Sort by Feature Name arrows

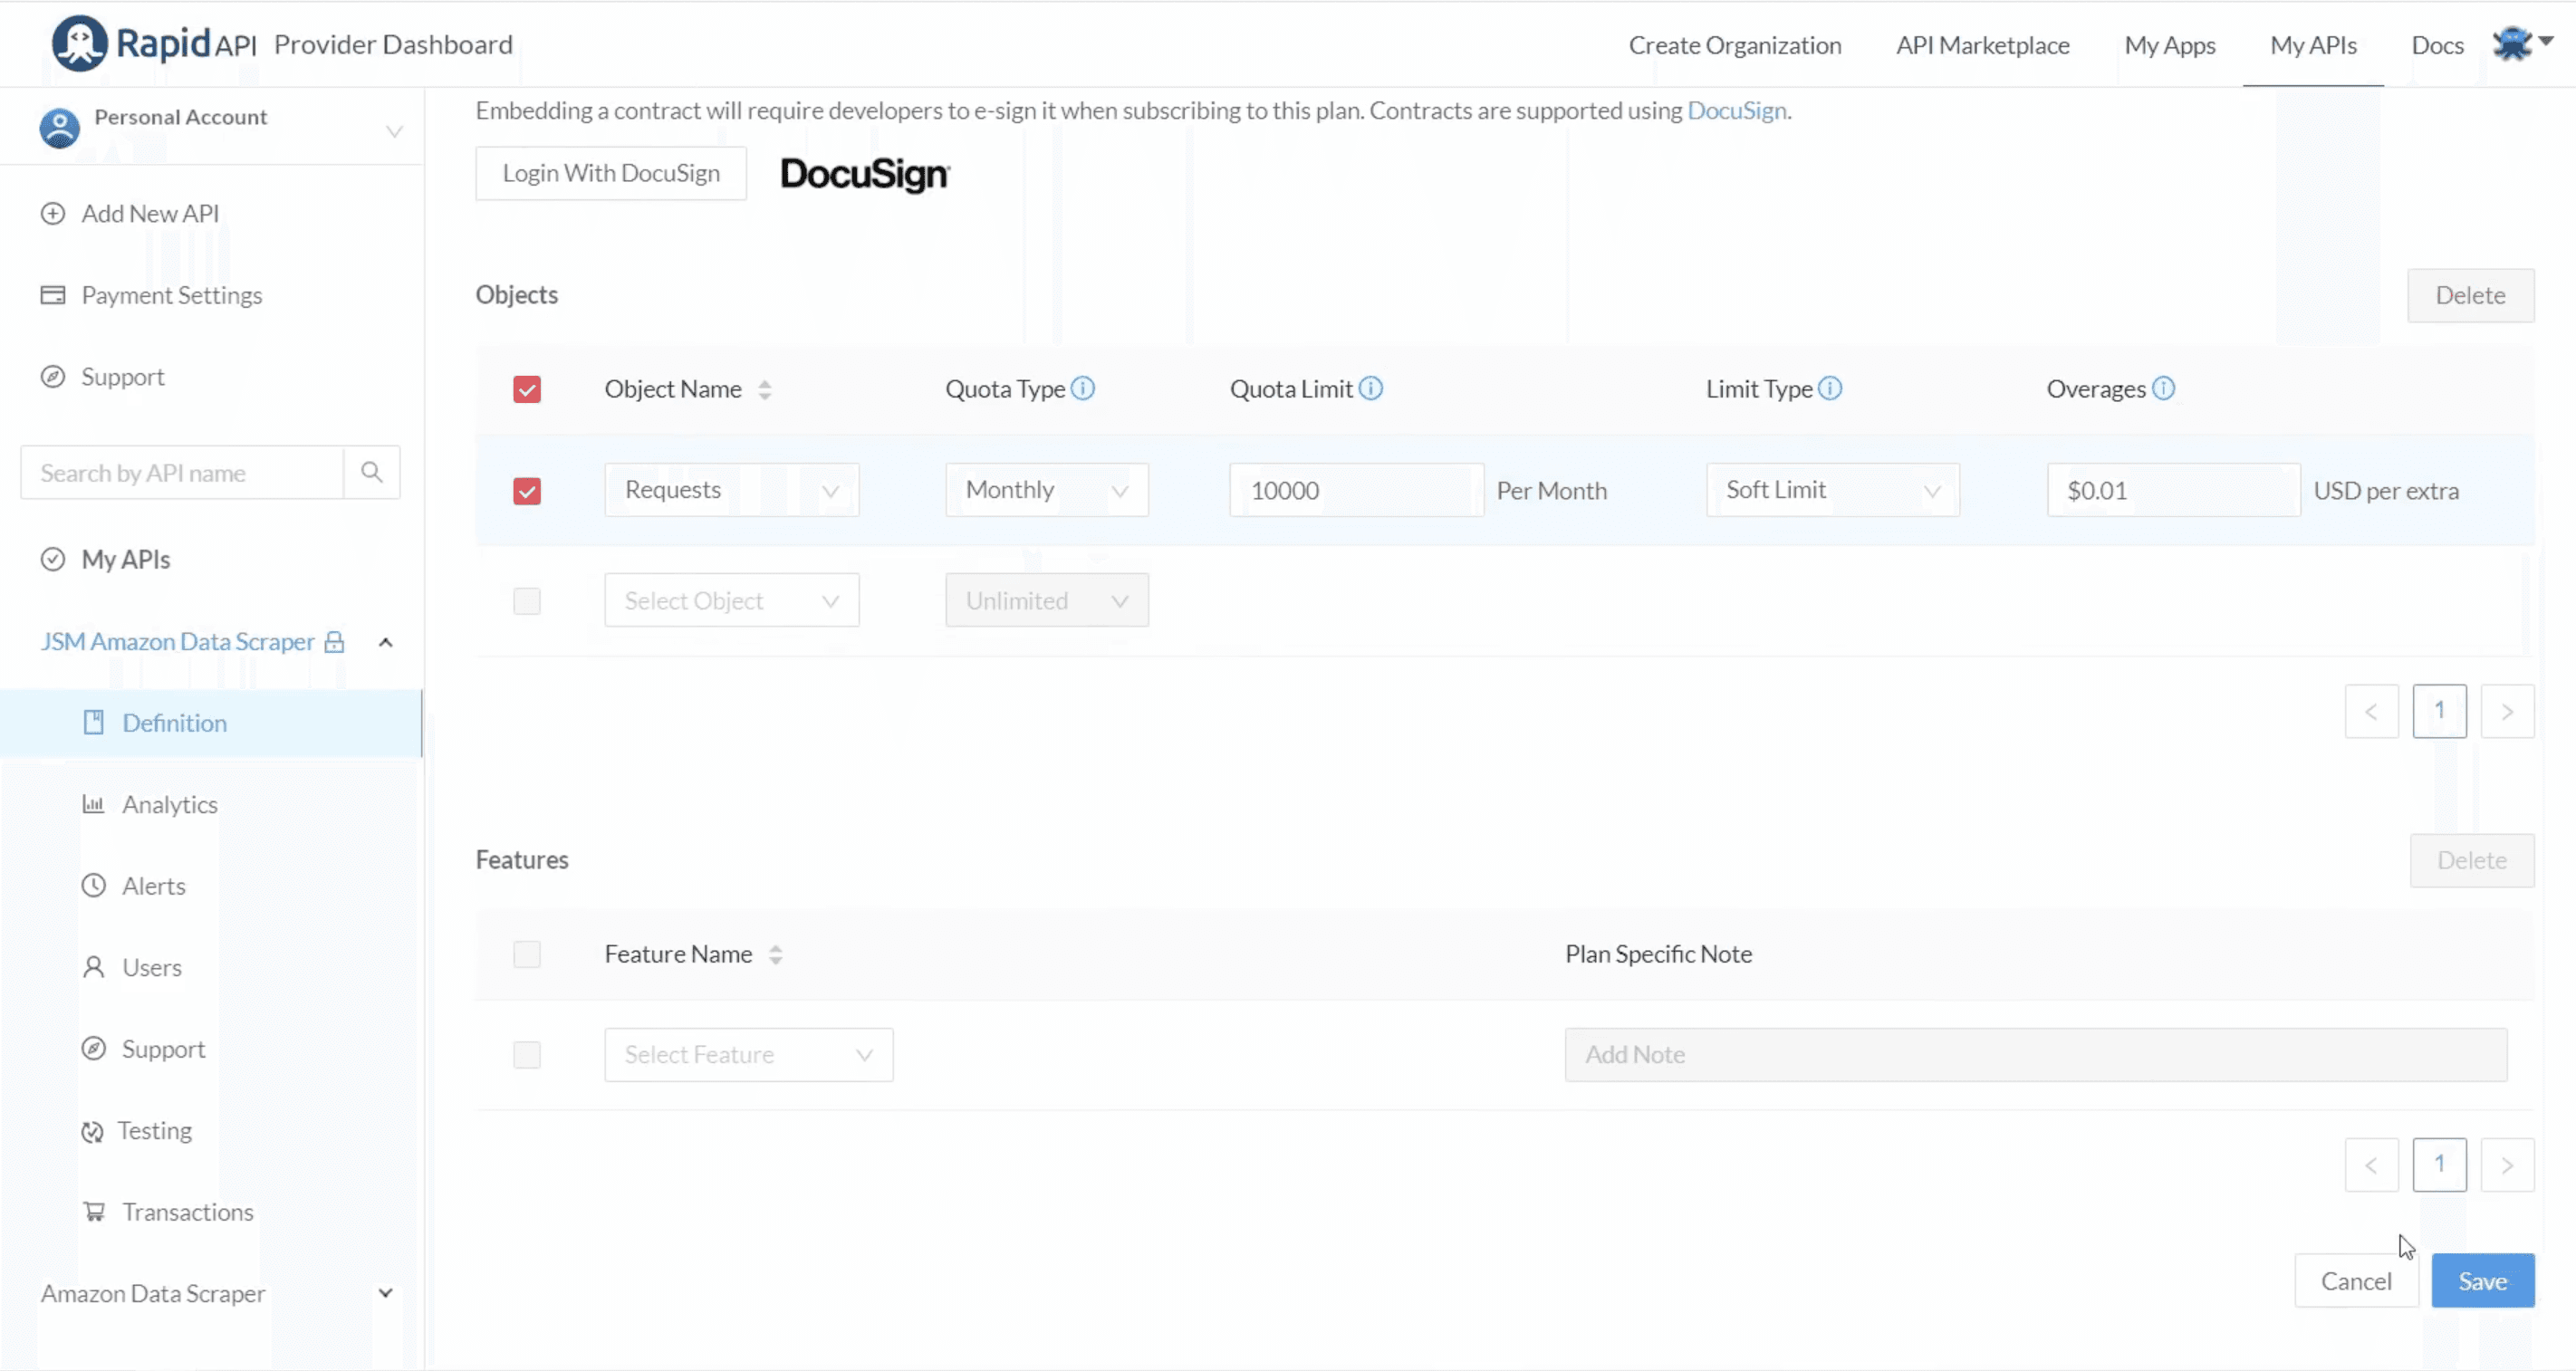[776, 955]
